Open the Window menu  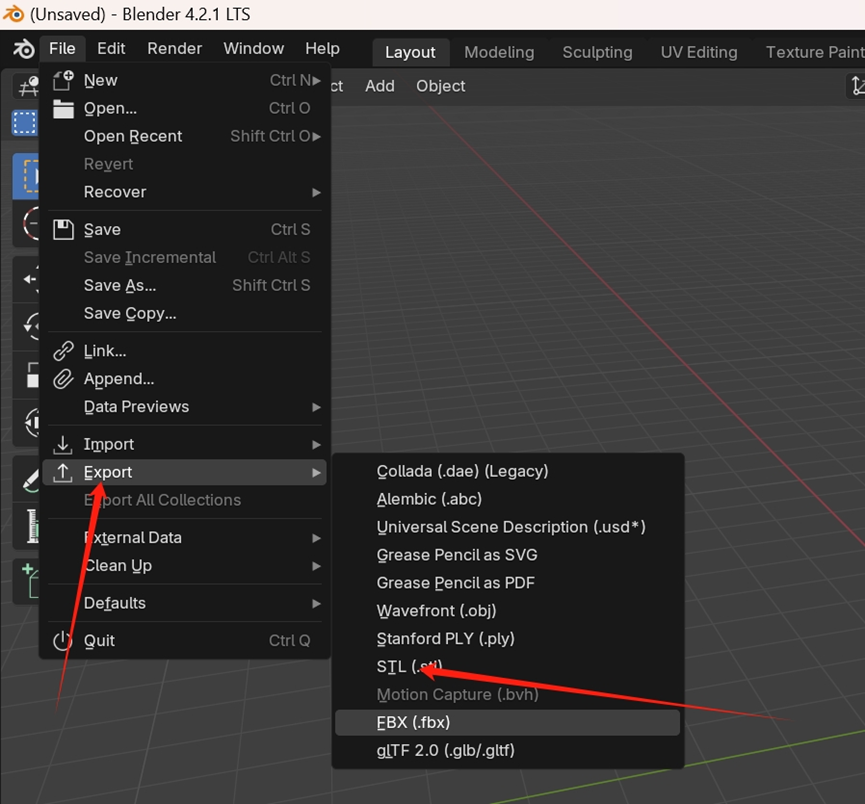(x=253, y=49)
